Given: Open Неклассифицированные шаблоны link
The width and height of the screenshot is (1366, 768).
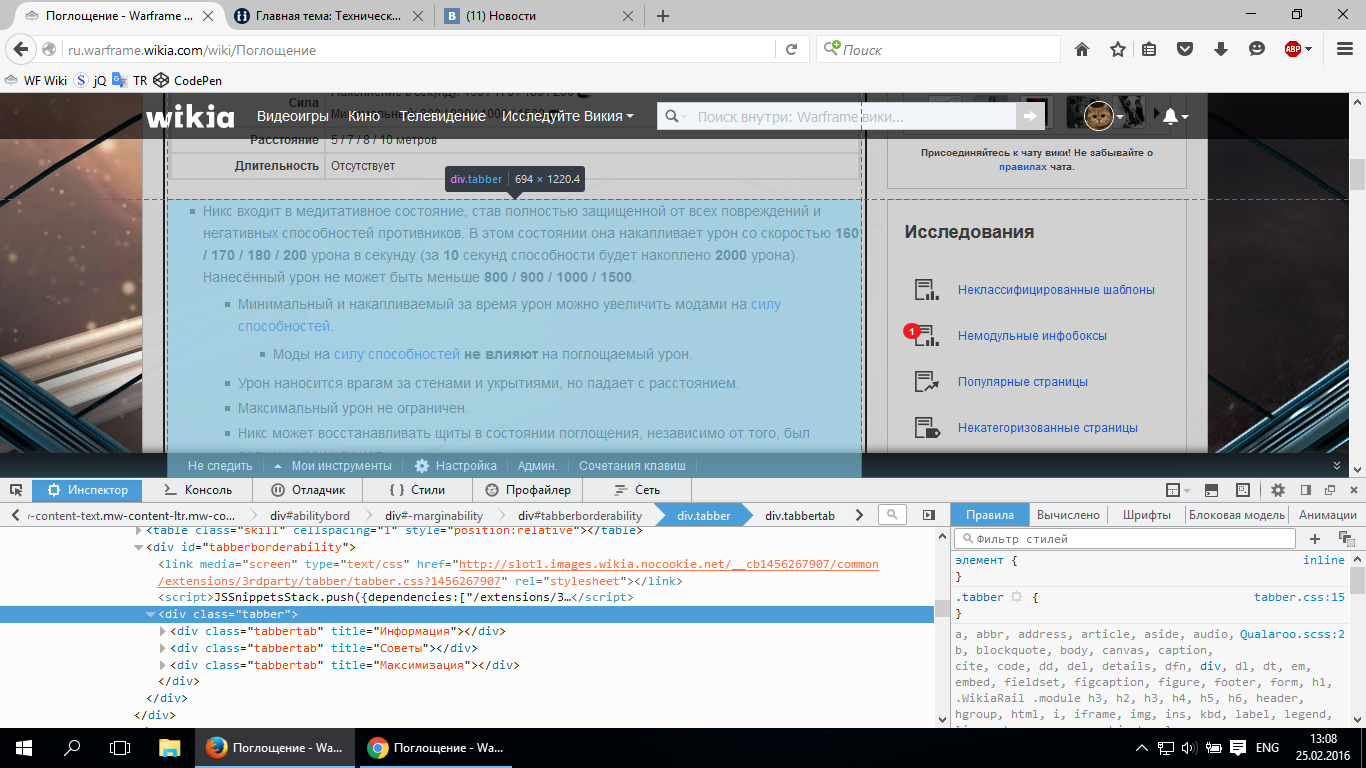Looking at the screenshot, I should coord(1056,290).
